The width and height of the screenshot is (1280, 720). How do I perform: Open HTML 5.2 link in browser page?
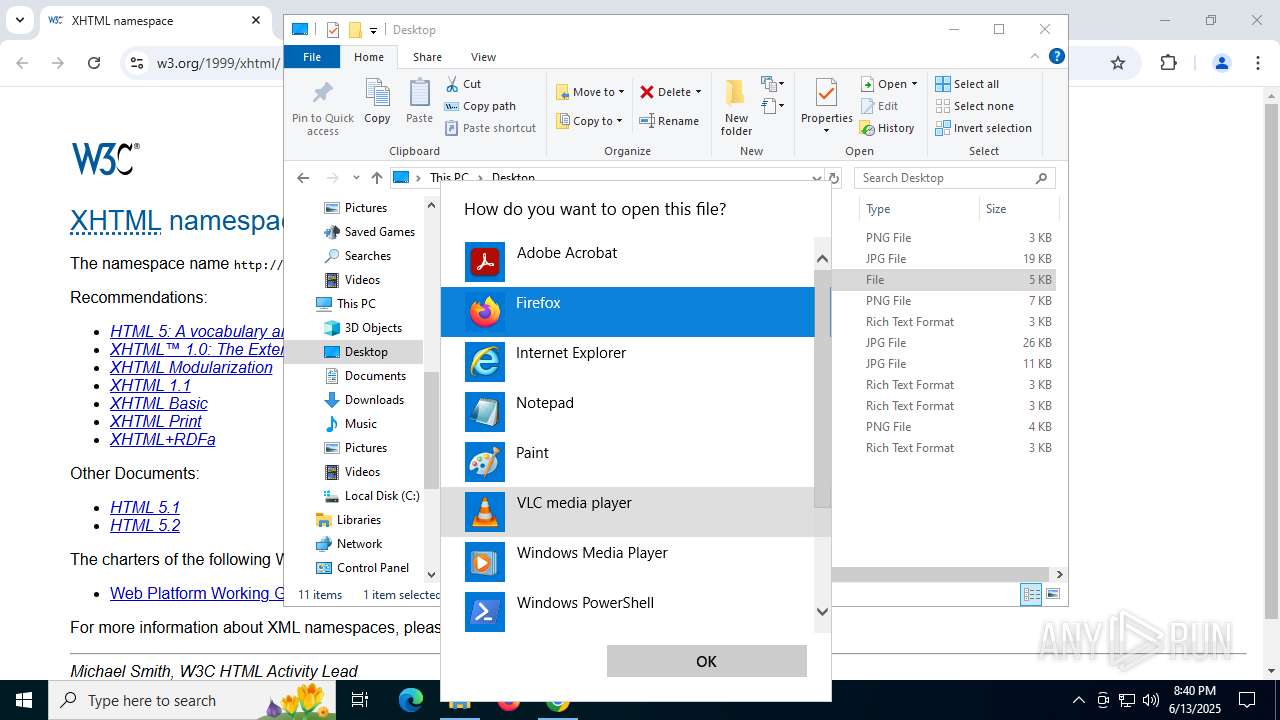tap(145, 525)
